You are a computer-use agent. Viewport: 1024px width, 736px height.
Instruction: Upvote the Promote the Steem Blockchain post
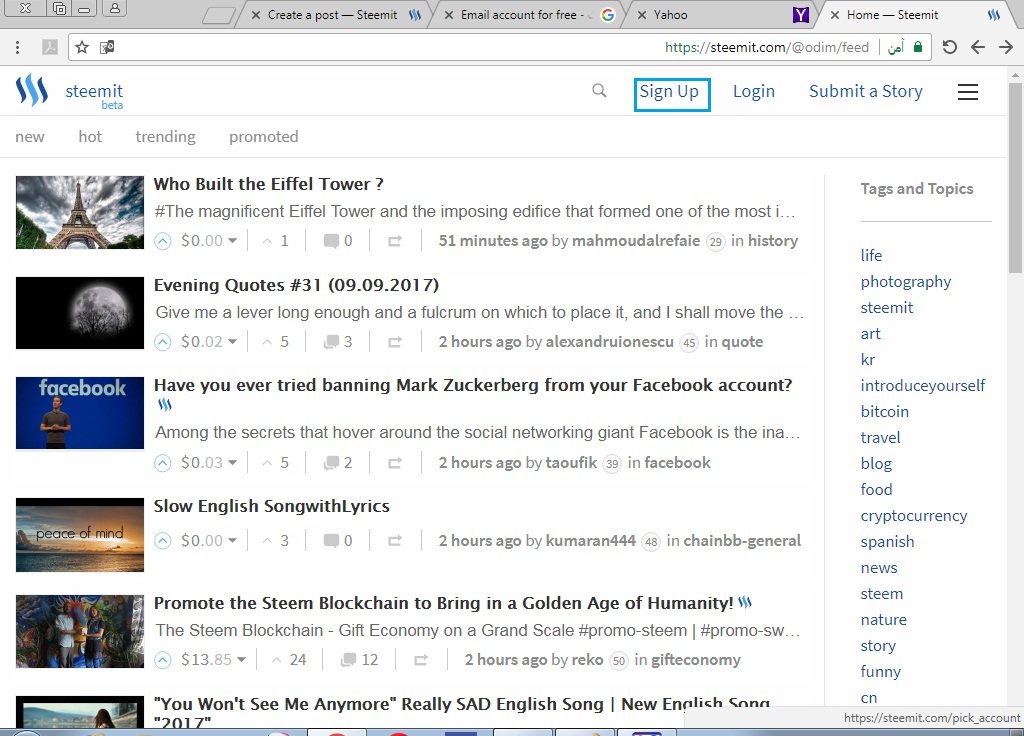click(x=163, y=660)
